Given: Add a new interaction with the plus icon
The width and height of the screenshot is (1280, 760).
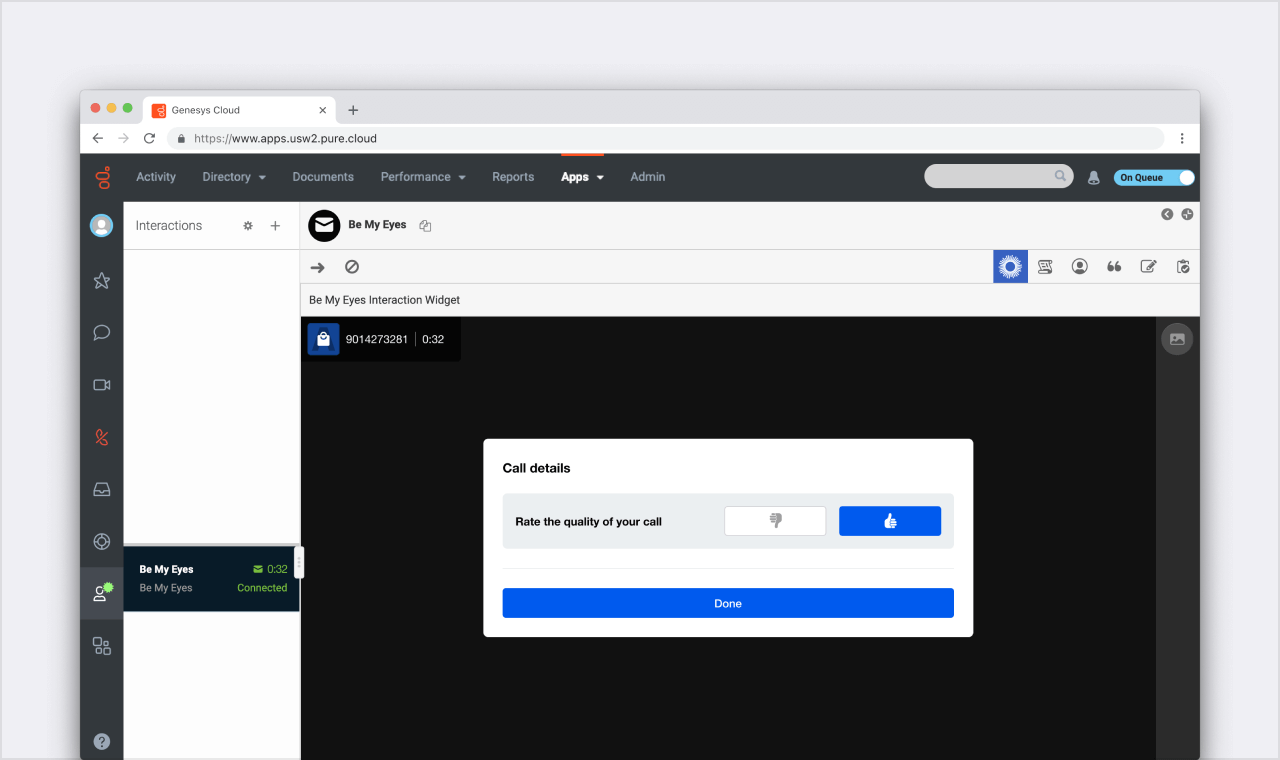Looking at the screenshot, I should click(275, 226).
